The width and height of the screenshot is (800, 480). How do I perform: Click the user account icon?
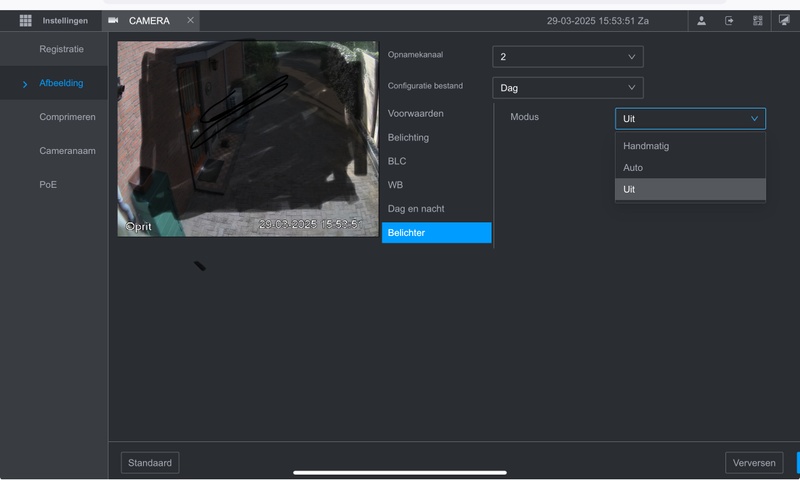pos(702,20)
